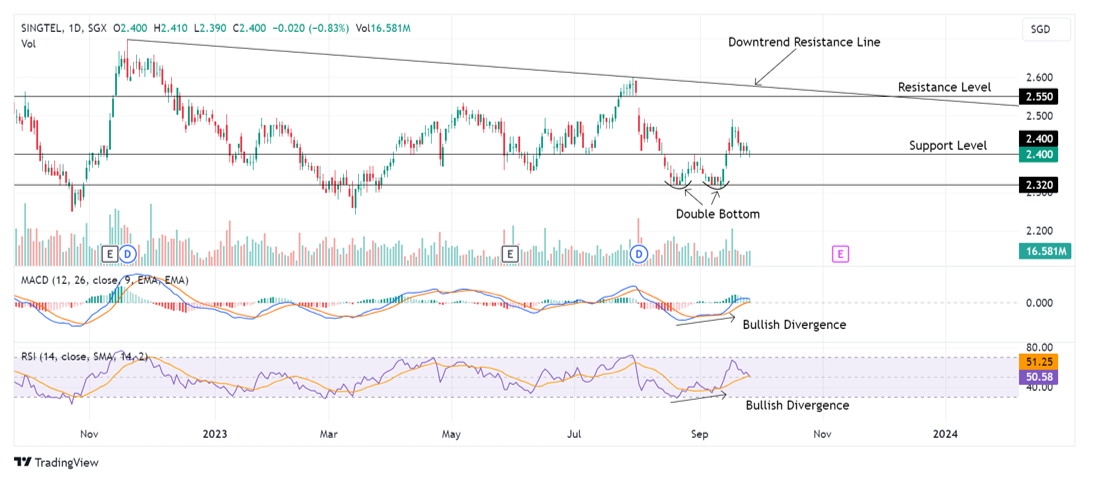Image resolution: width=1098 pixels, height=484 pixels.
Task: Click the purple upcoming earnings E marker
Action: click(840, 254)
